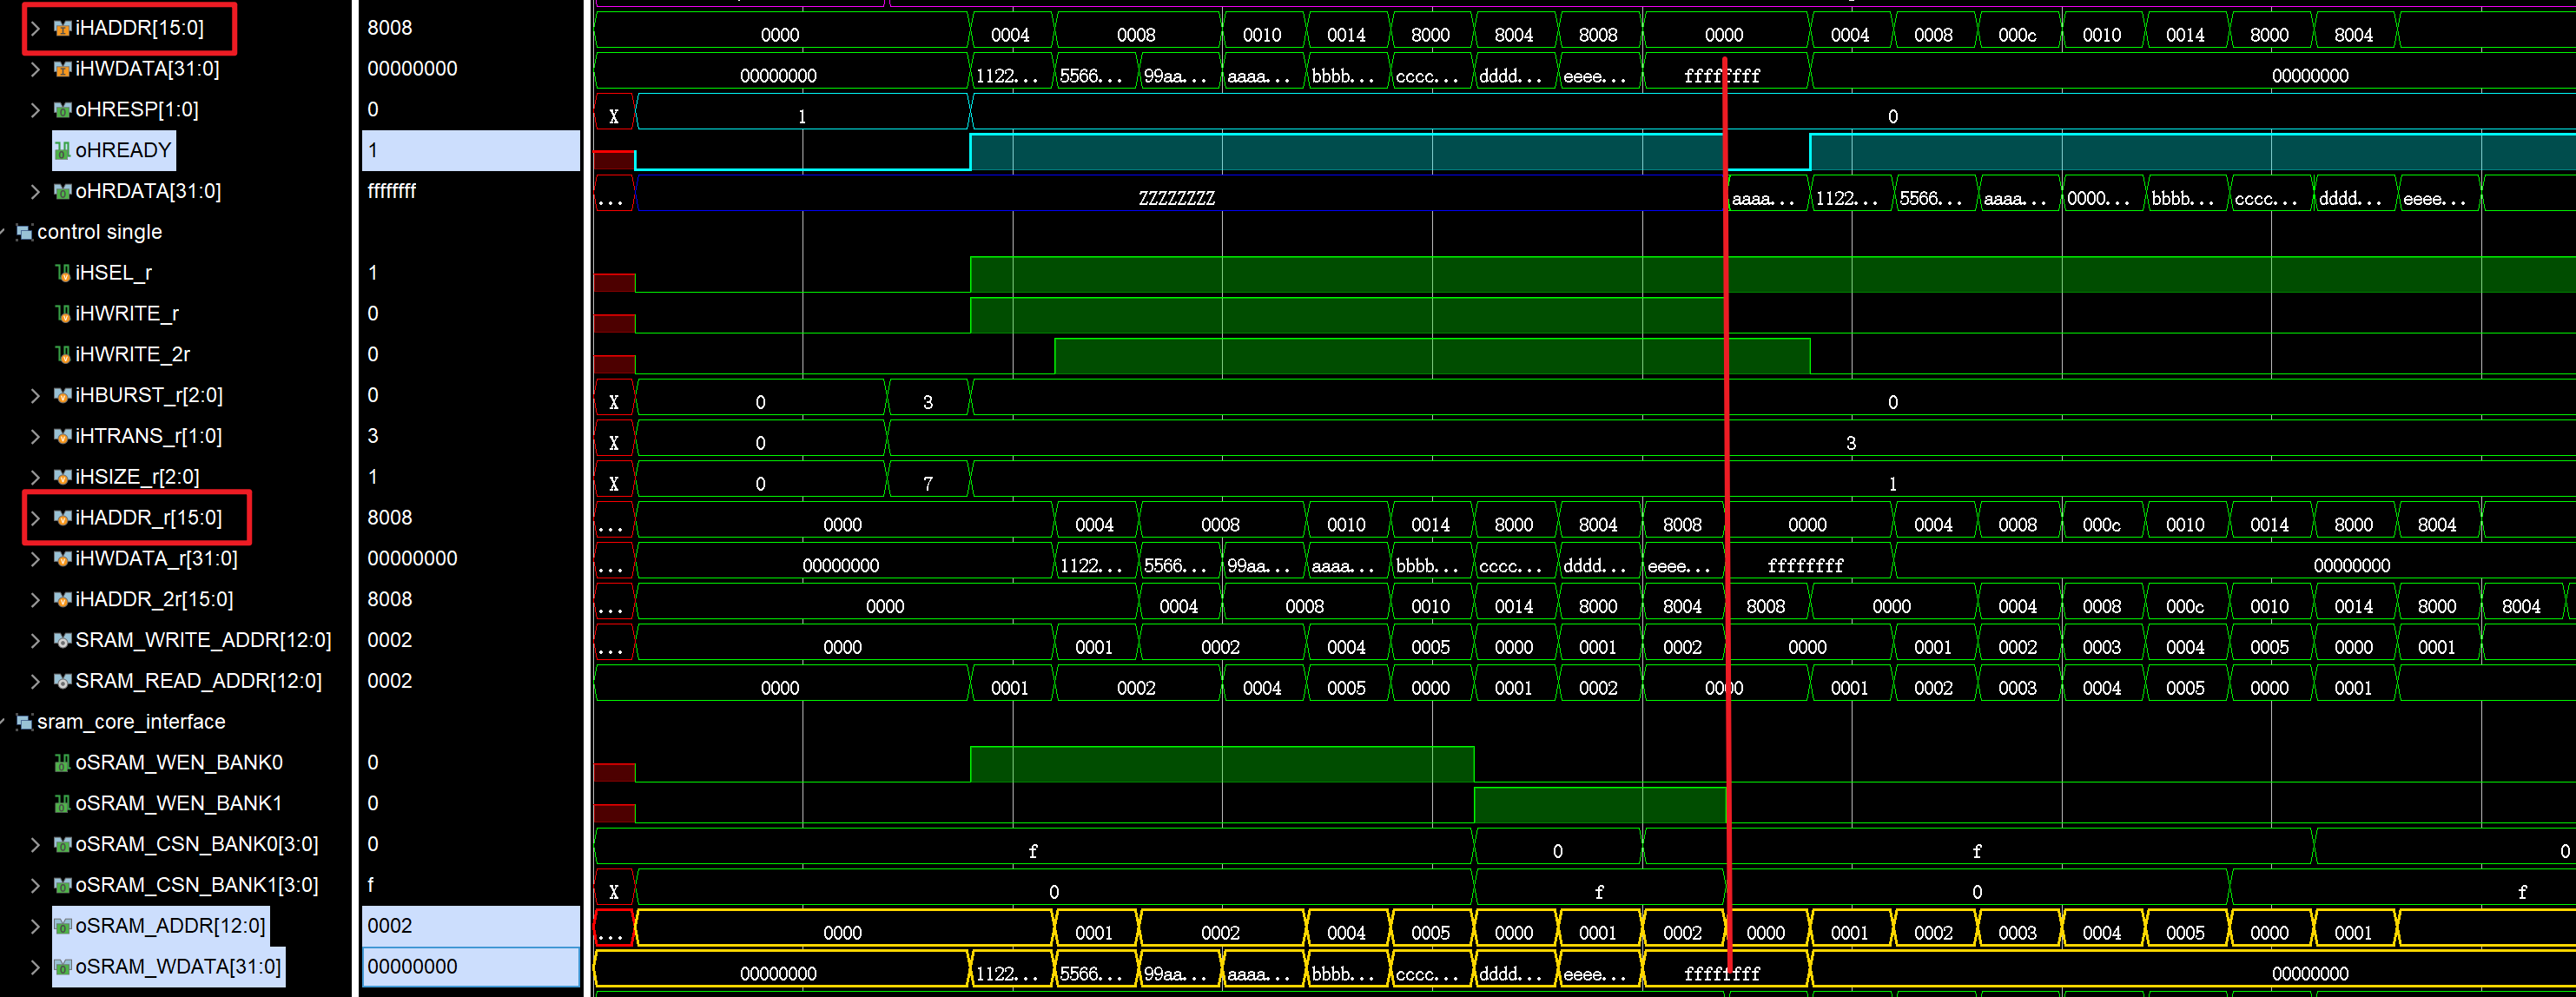Expand the oSRAM_CSN_BANK0[3:0] bus
The width and height of the screenshot is (2576, 997).
[35, 845]
